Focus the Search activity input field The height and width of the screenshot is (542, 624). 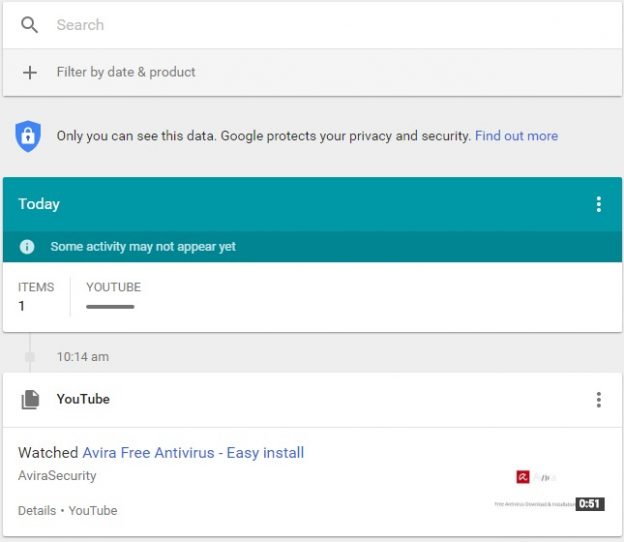tap(312, 25)
